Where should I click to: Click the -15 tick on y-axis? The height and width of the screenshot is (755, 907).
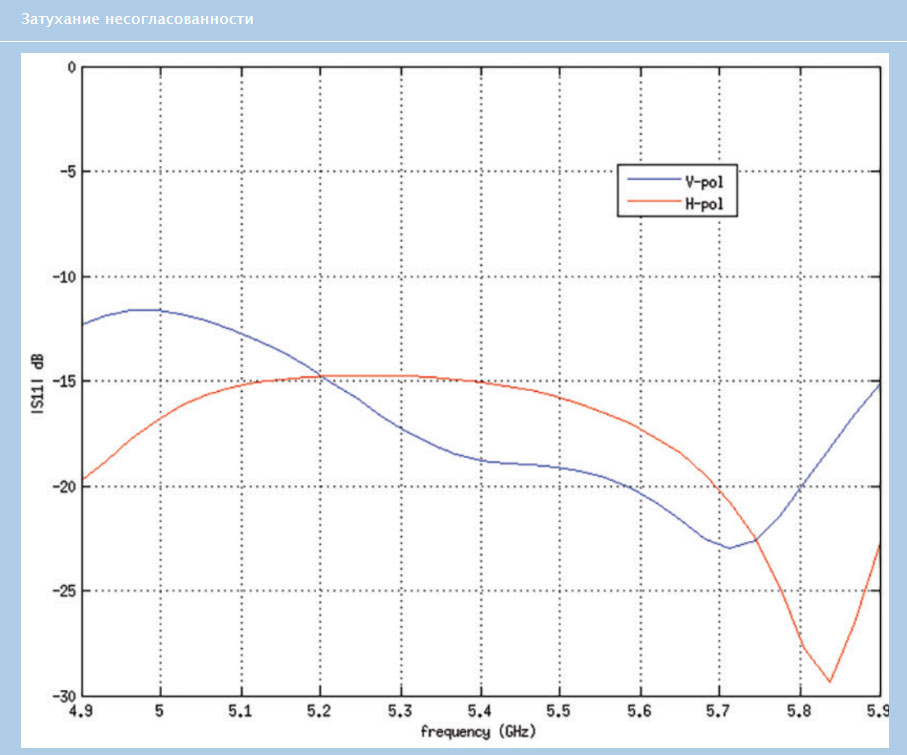64,381
